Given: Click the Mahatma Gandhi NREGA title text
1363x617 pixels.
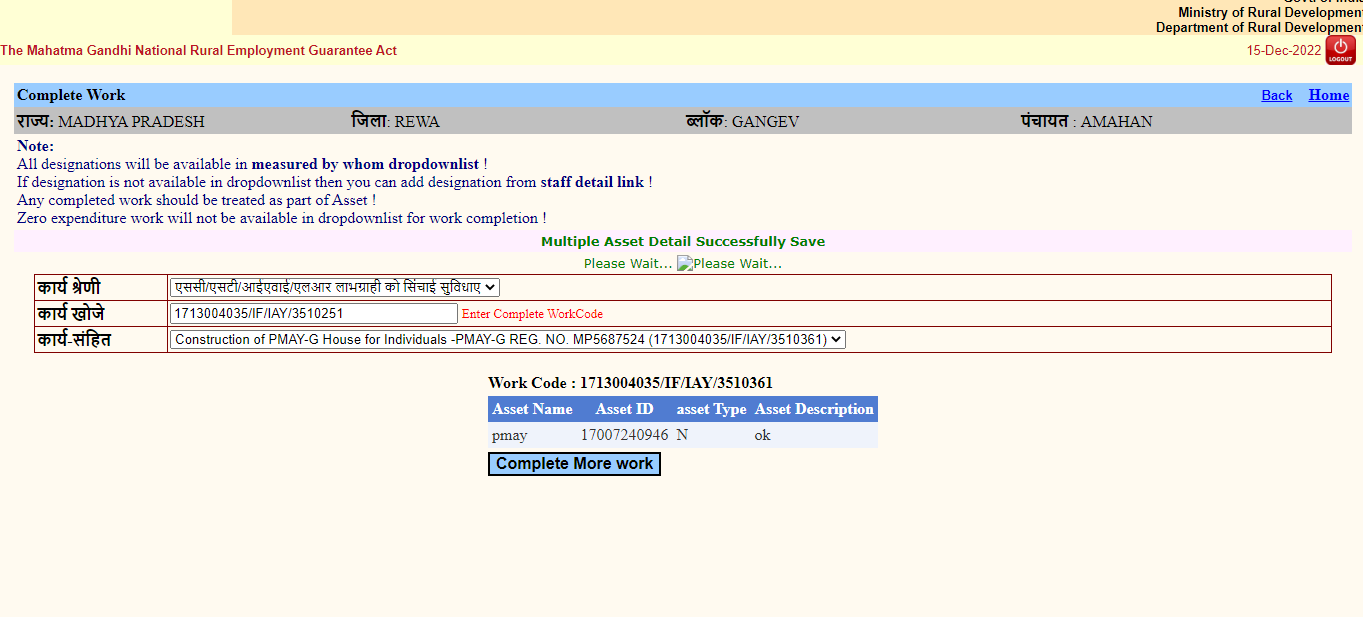Looking at the screenshot, I should [x=198, y=51].
